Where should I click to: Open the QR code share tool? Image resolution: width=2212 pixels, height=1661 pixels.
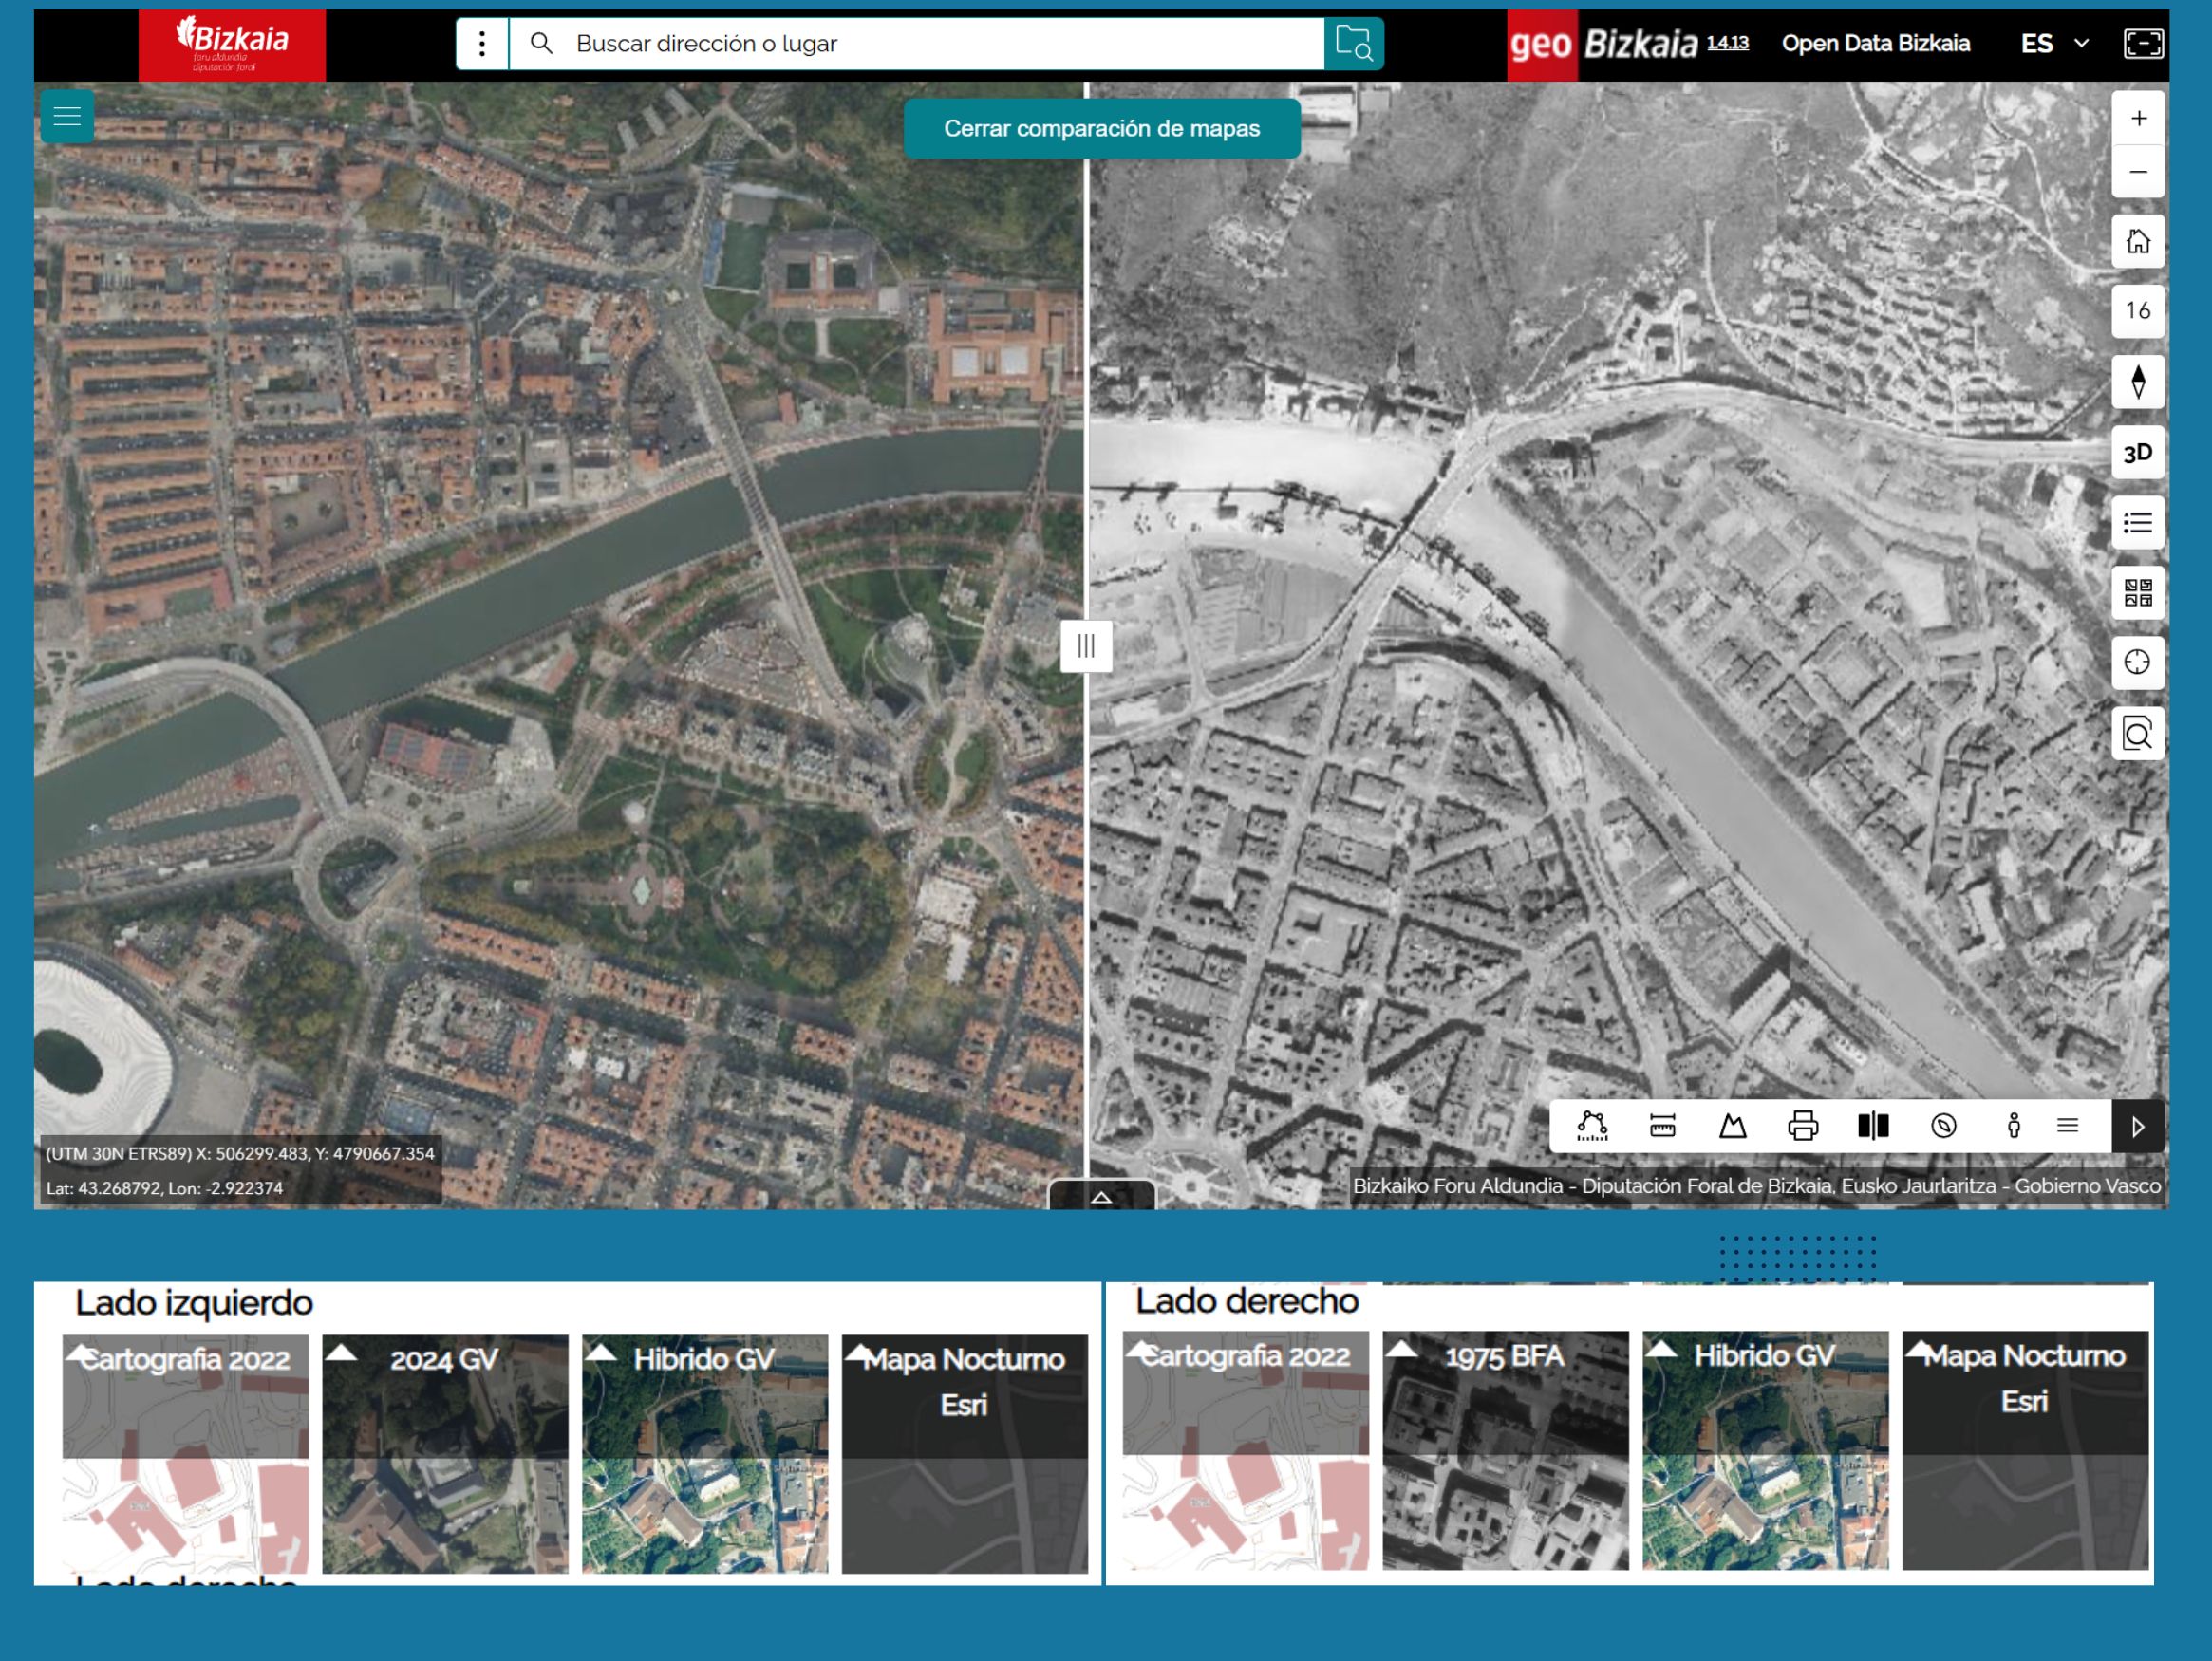click(x=2137, y=592)
